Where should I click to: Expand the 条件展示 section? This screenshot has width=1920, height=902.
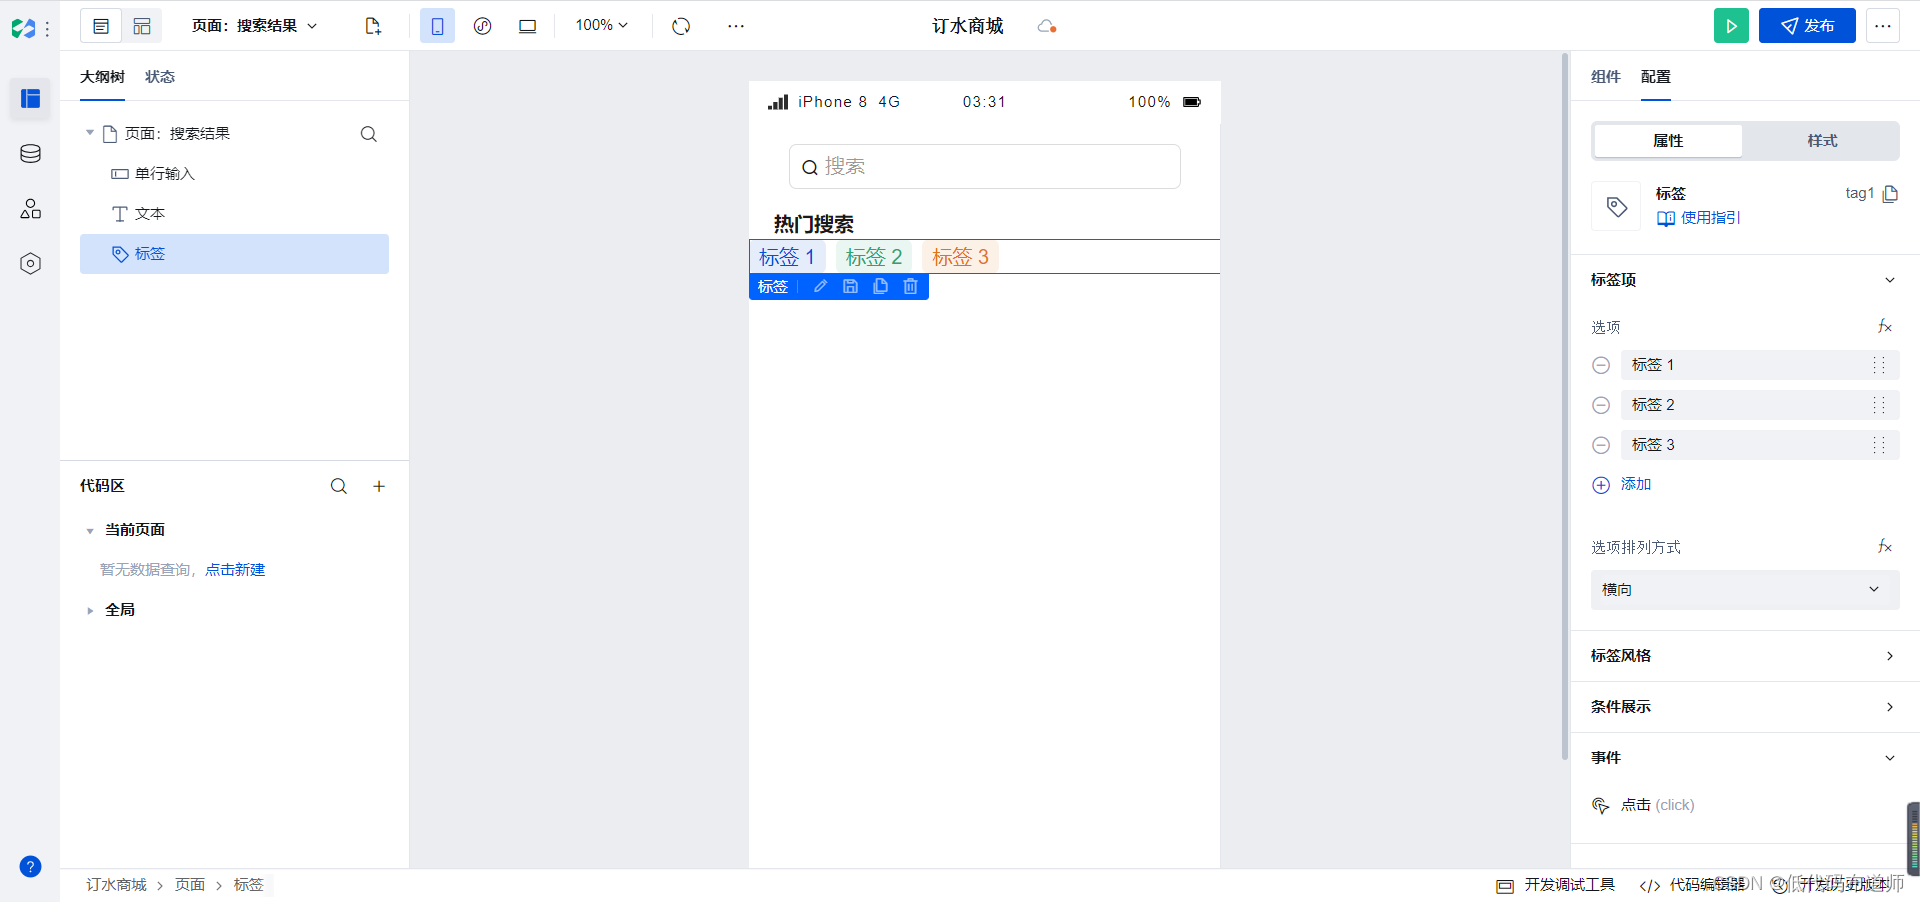[1890, 707]
